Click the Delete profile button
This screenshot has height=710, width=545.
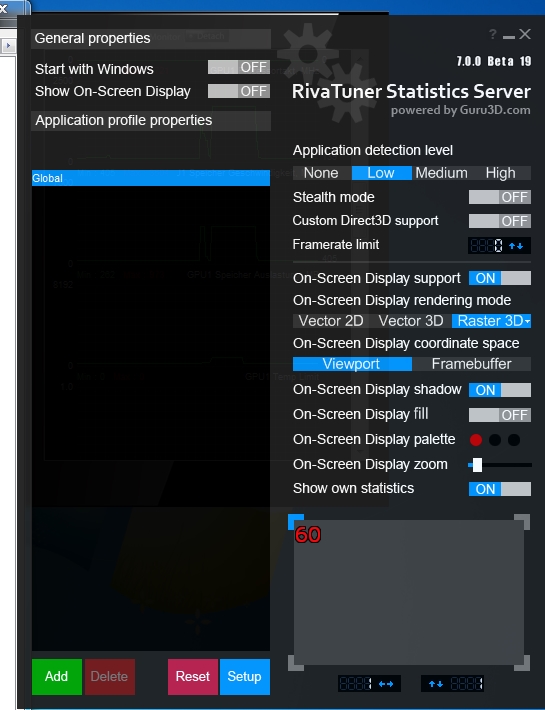tap(110, 676)
